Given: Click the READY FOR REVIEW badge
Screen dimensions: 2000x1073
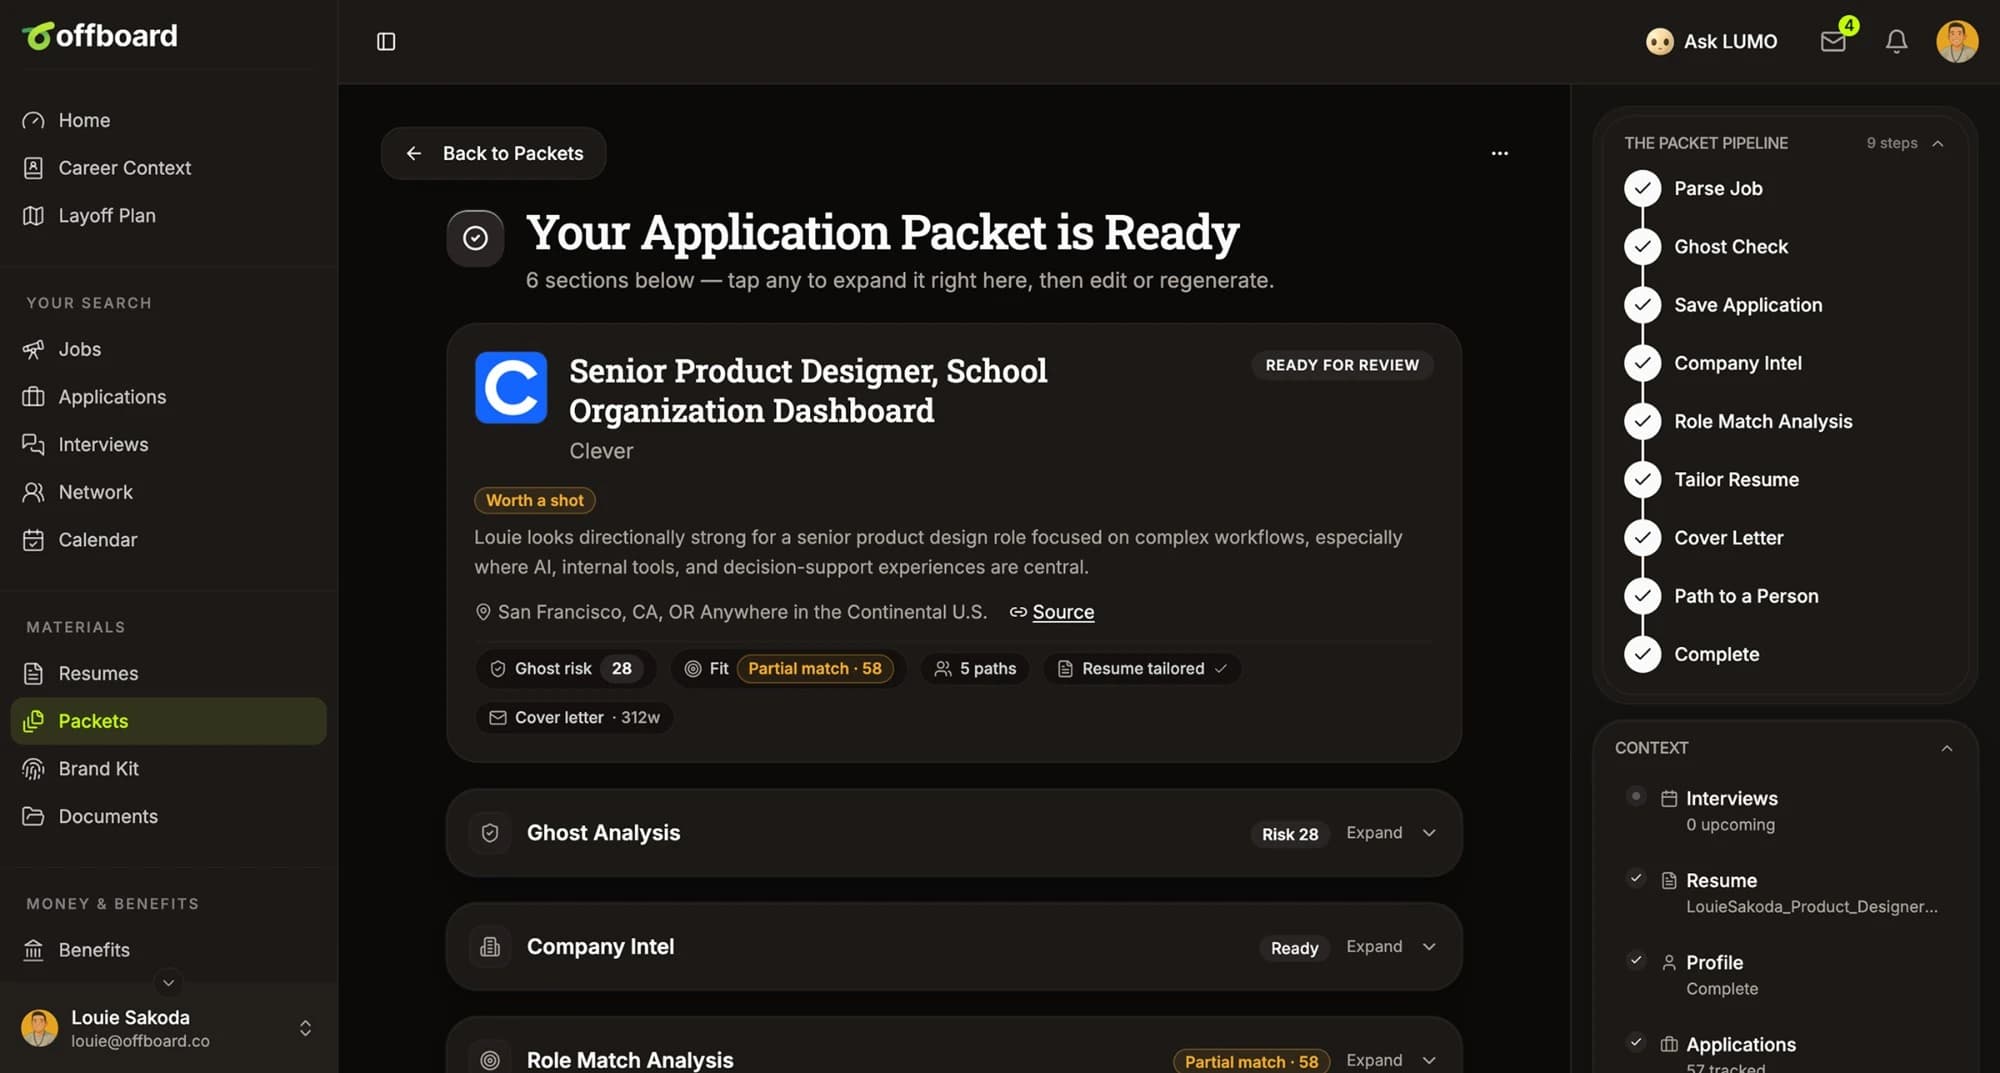Looking at the screenshot, I should pos(1342,365).
